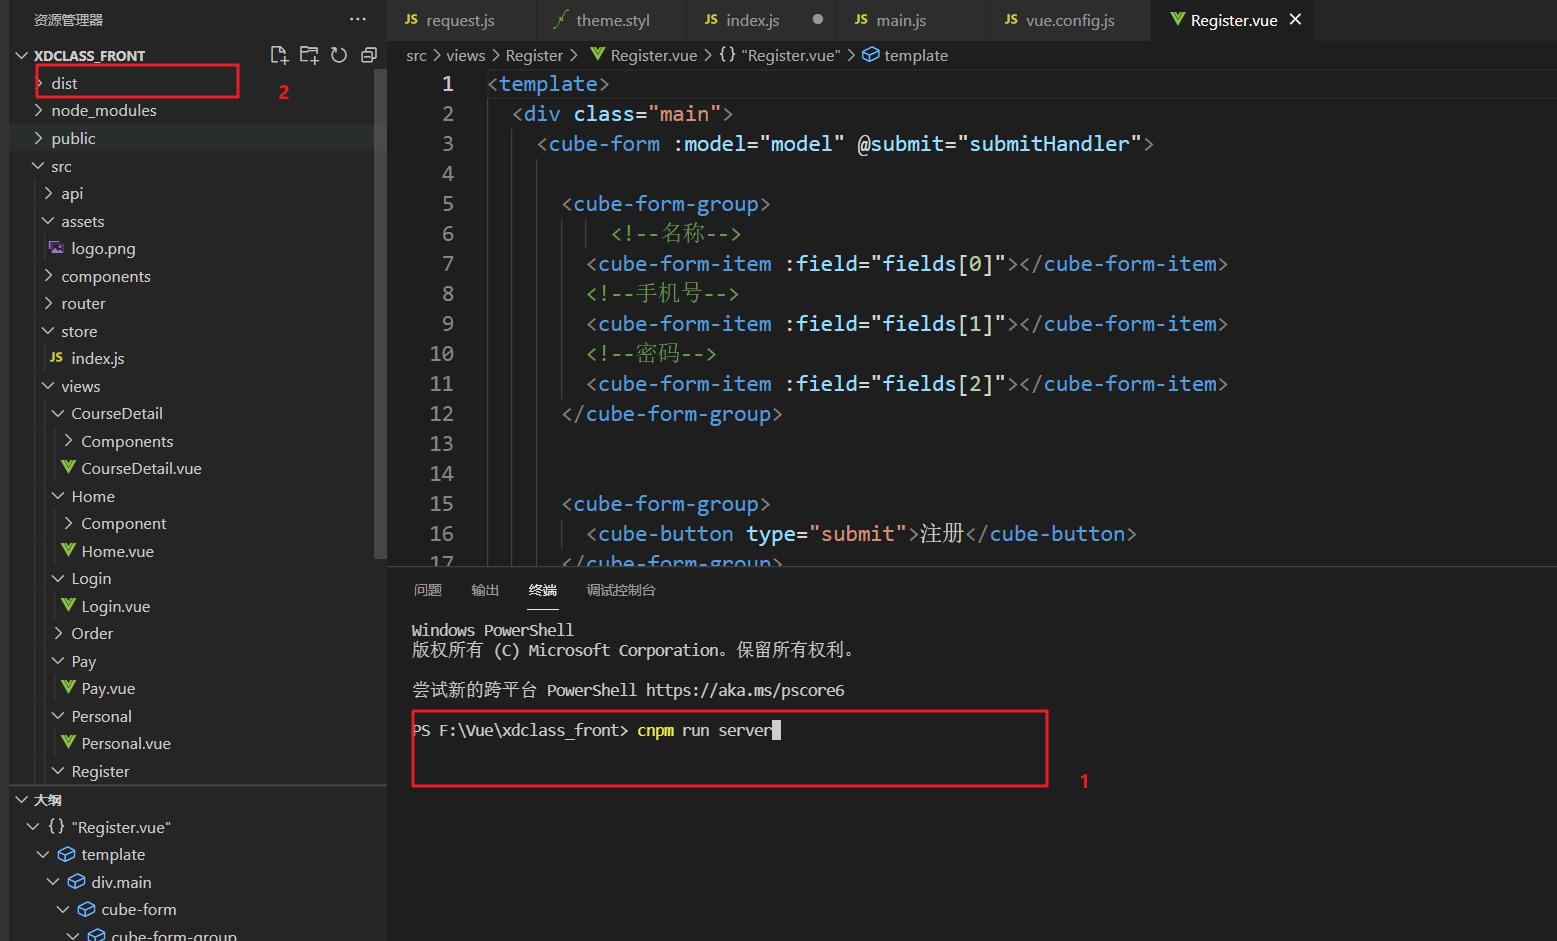The height and width of the screenshot is (941, 1557).
Task: Click the New File icon in explorer header
Action: [279, 55]
